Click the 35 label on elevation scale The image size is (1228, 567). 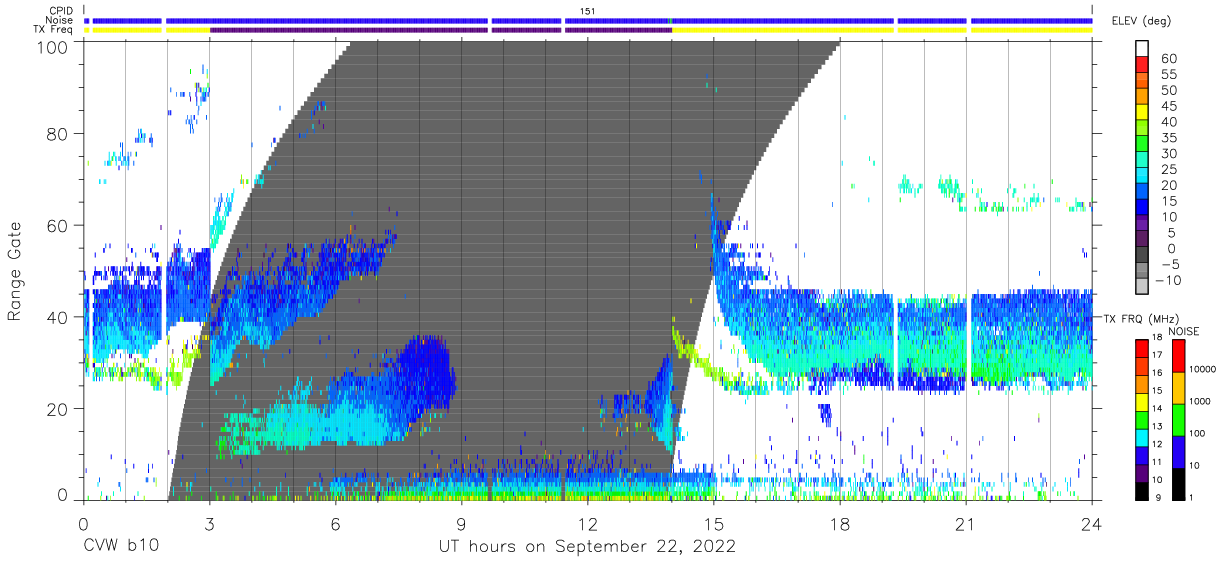point(1167,137)
